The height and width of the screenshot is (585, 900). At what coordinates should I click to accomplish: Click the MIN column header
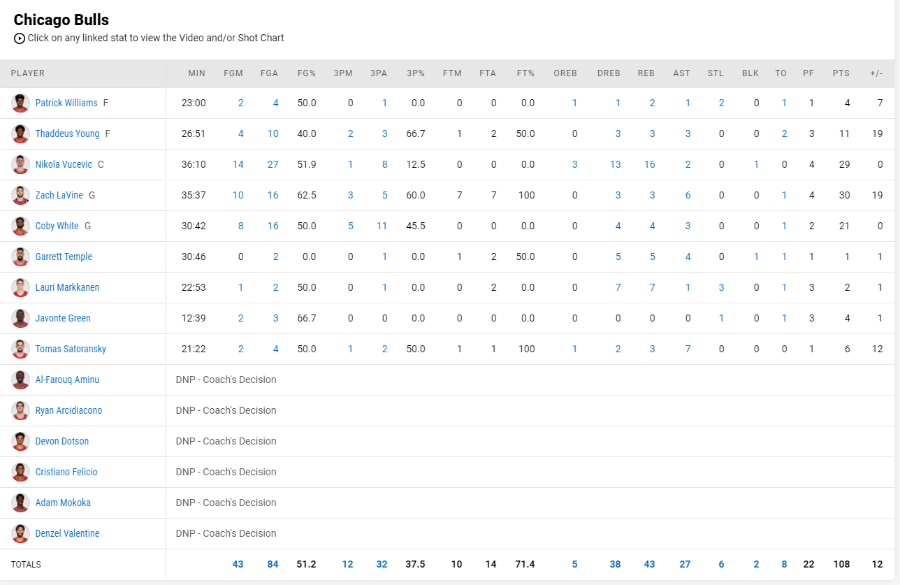pos(197,73)
